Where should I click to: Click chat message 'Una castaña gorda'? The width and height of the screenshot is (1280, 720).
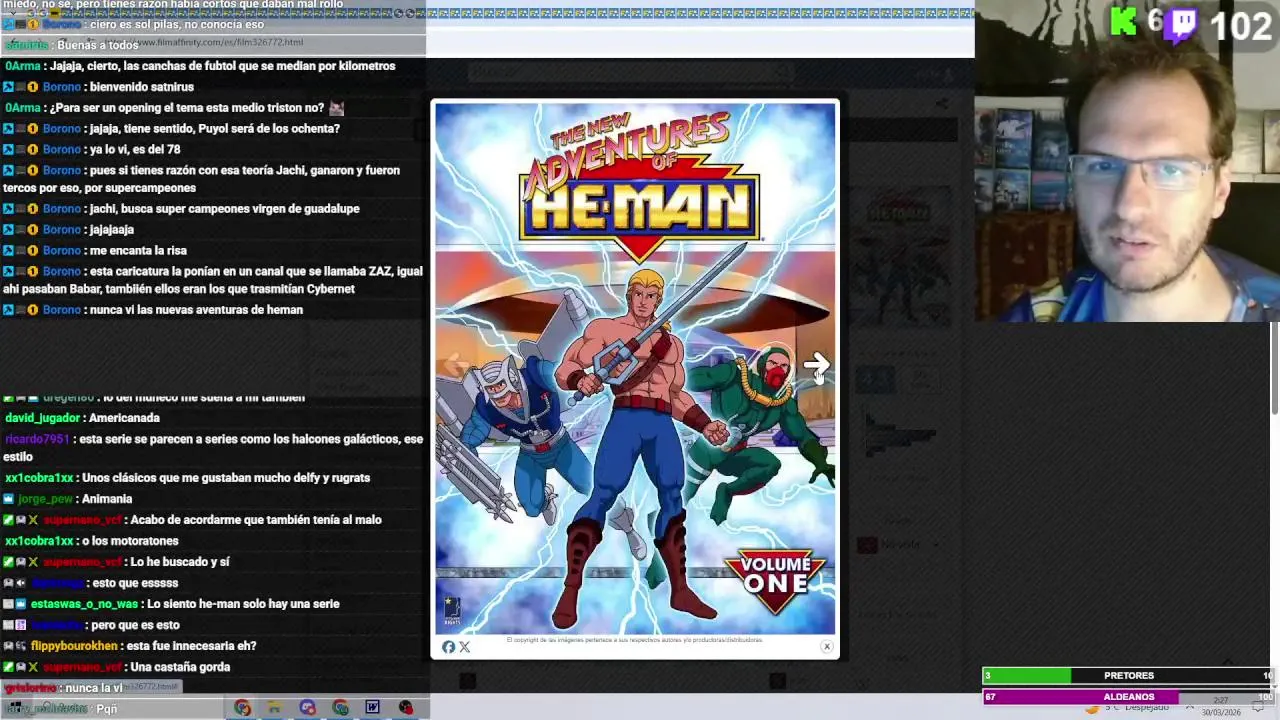pos(180,667)
